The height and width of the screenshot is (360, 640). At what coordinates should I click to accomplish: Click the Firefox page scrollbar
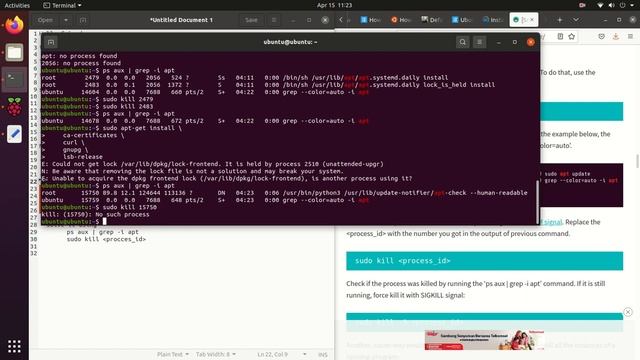coord(637,161)
